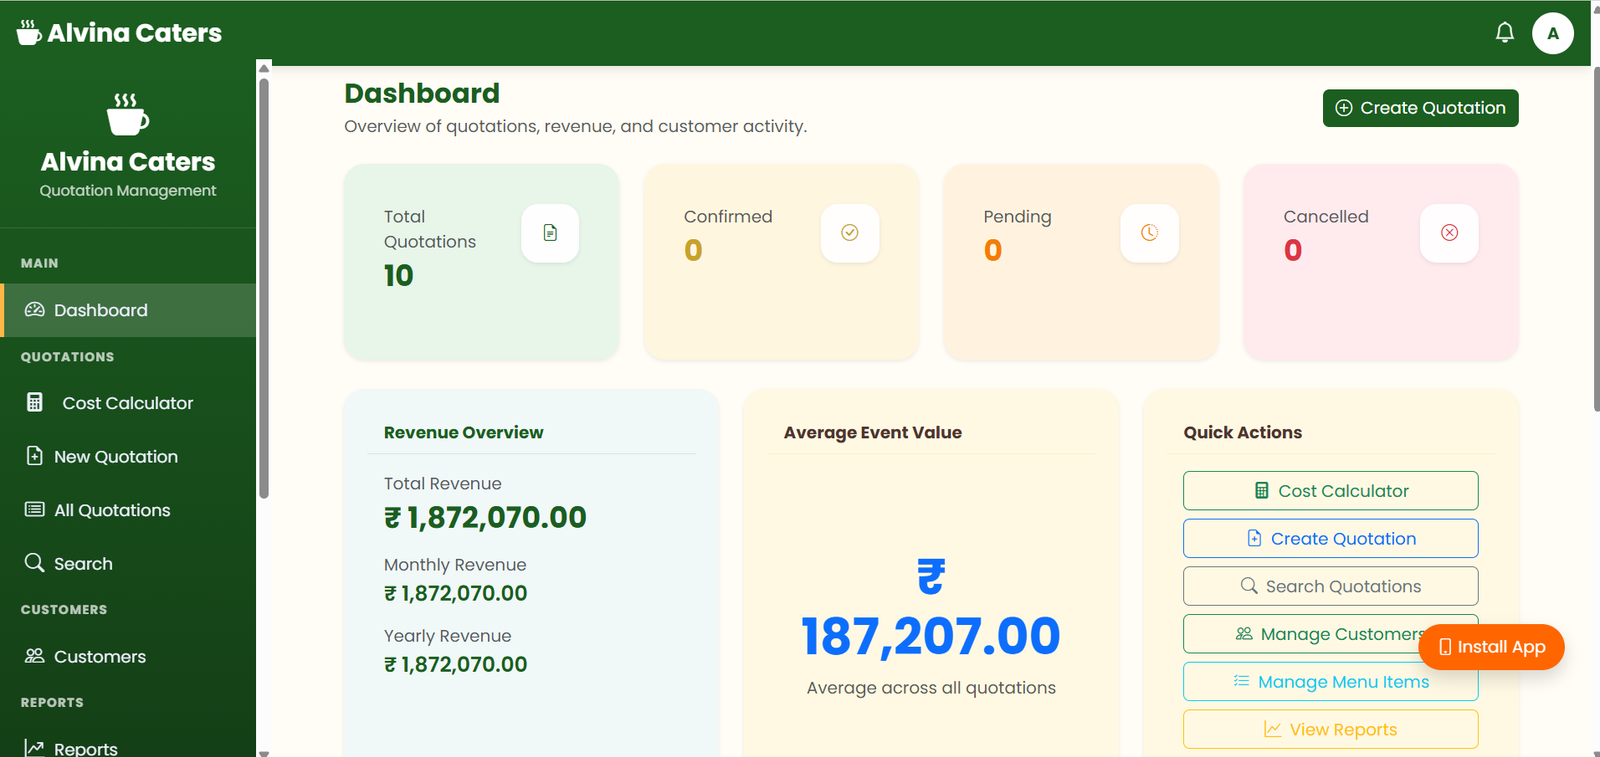Open Dashboard from the sidebar
This screenshot has width=1600, height=757.
(x=128, y=310)
